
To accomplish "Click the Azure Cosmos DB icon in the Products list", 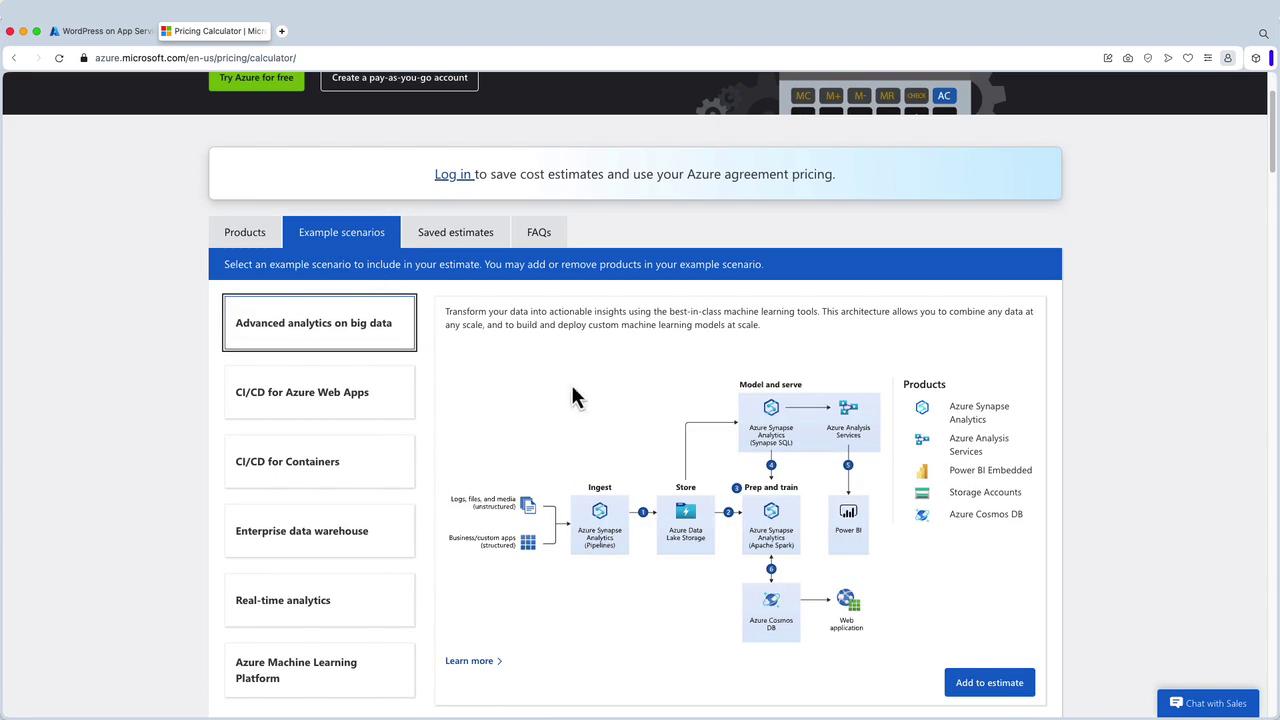I will (922, 515).
